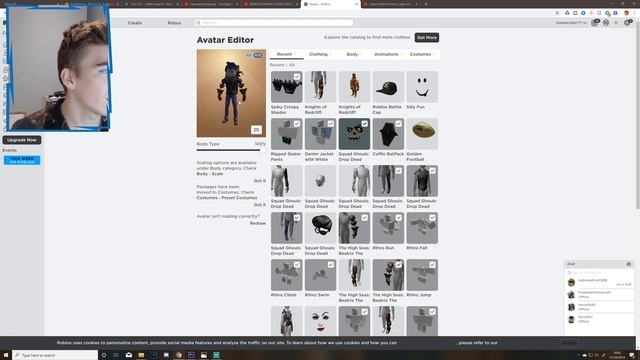Open File Explorer on taskbar

141,355
